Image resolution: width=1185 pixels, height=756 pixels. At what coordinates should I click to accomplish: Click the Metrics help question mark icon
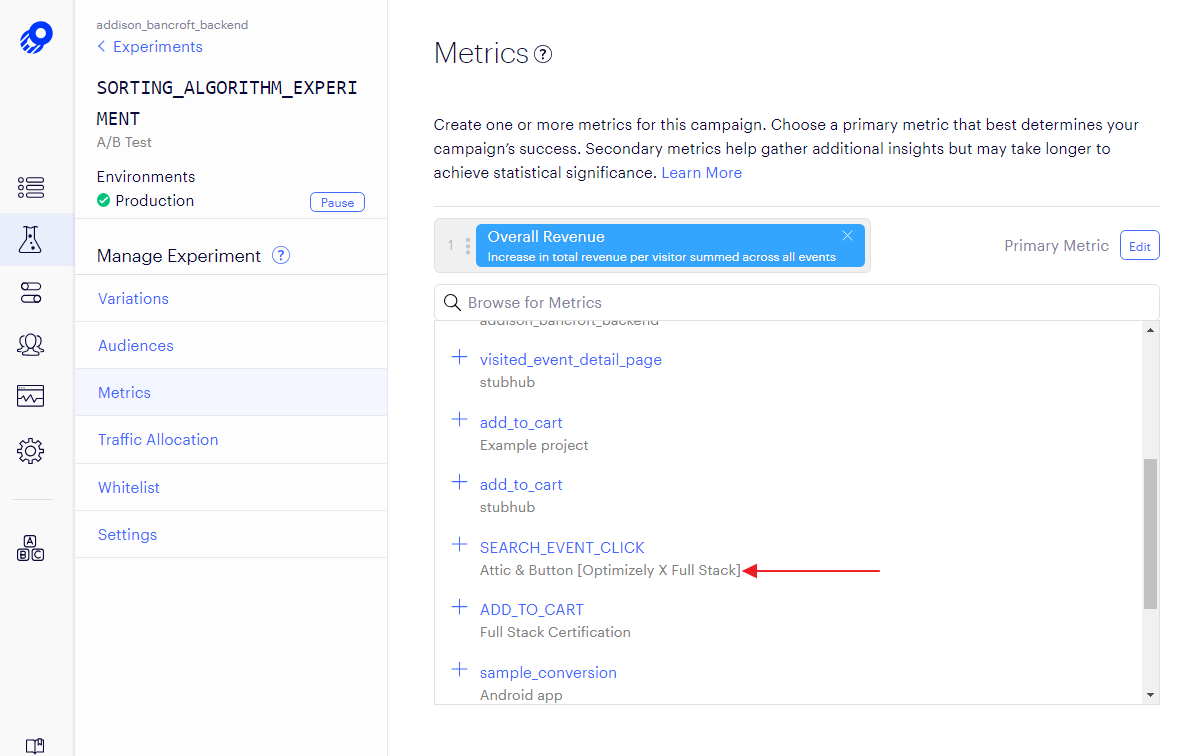click(x=543, y=54)
